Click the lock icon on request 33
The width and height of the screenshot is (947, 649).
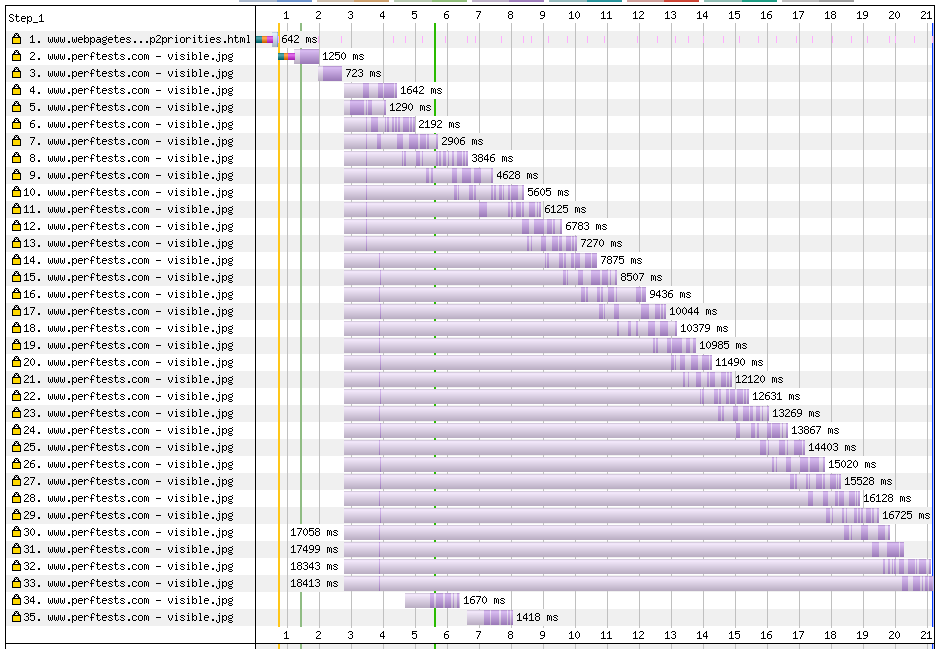(16, 583)
